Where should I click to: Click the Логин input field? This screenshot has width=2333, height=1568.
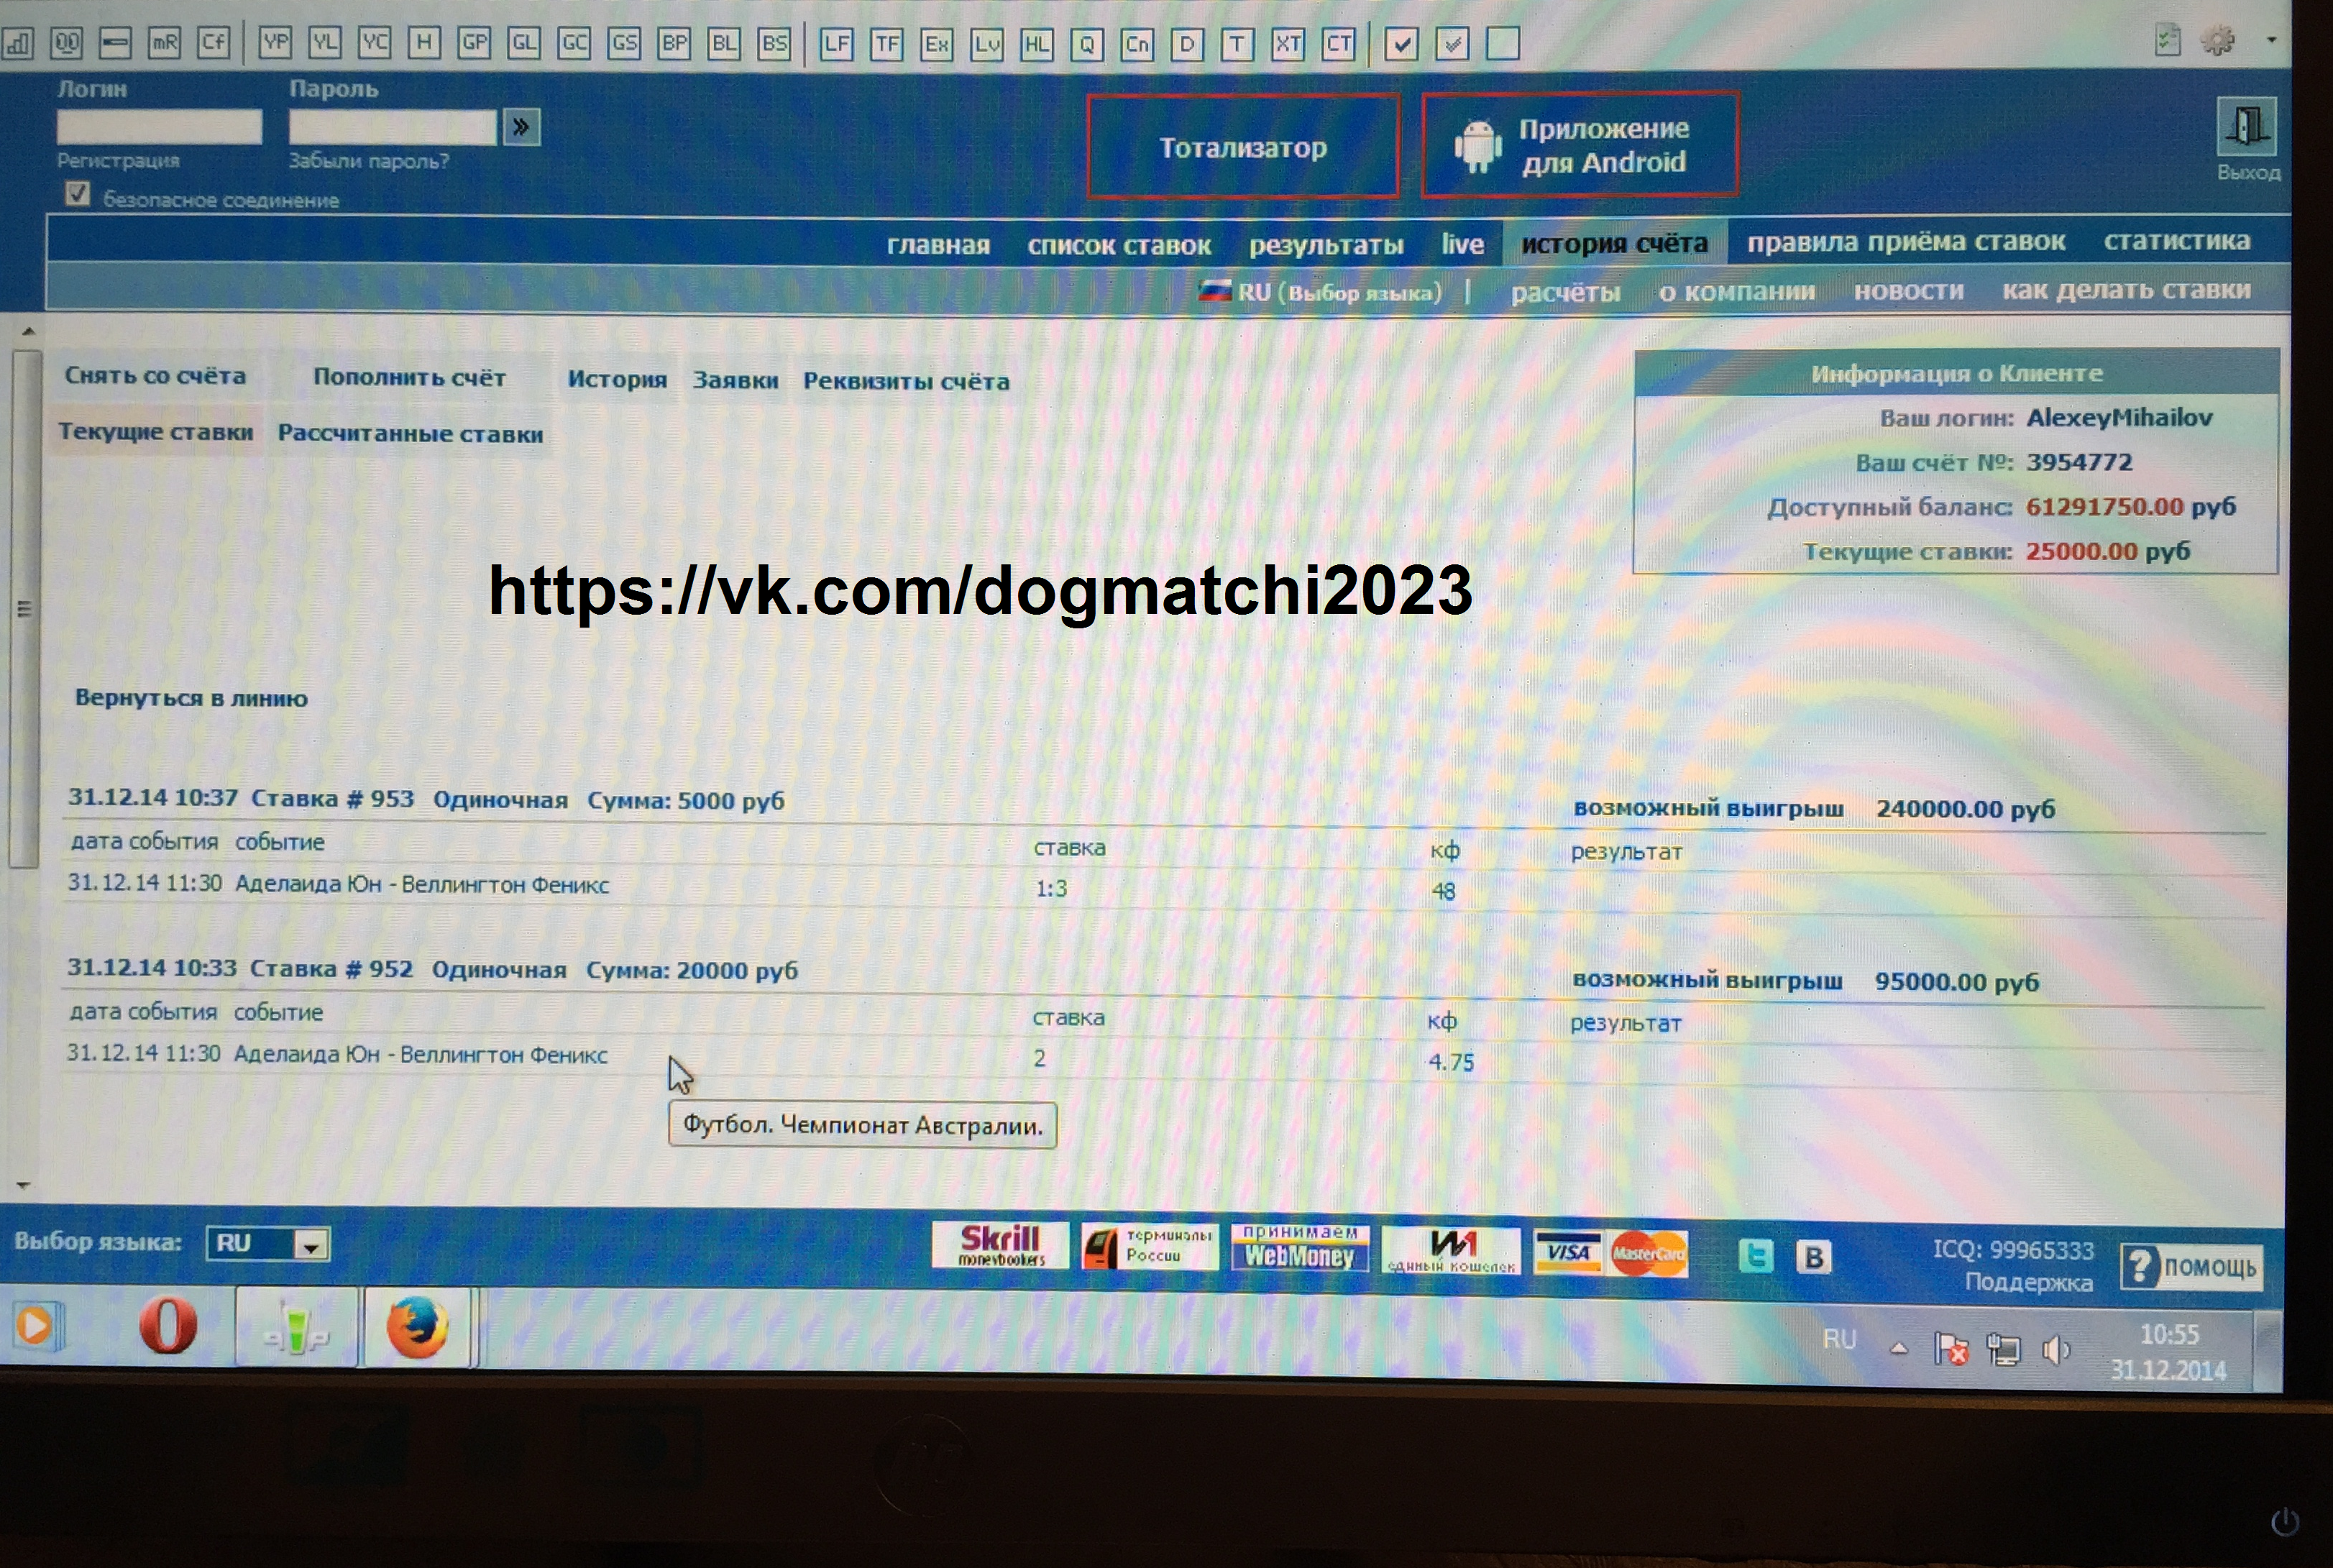pos(159,127)
